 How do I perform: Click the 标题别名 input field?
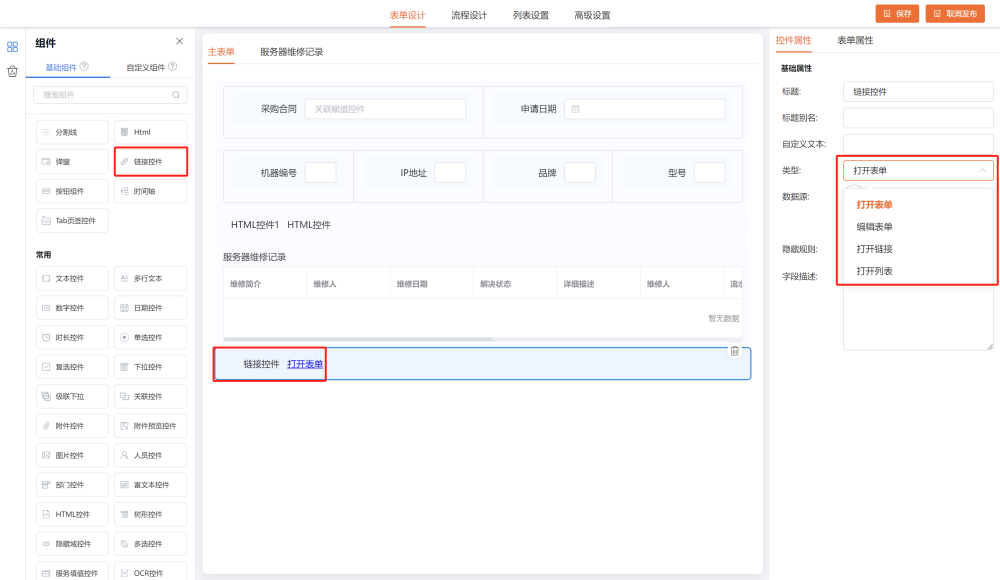tap(918, 118)
